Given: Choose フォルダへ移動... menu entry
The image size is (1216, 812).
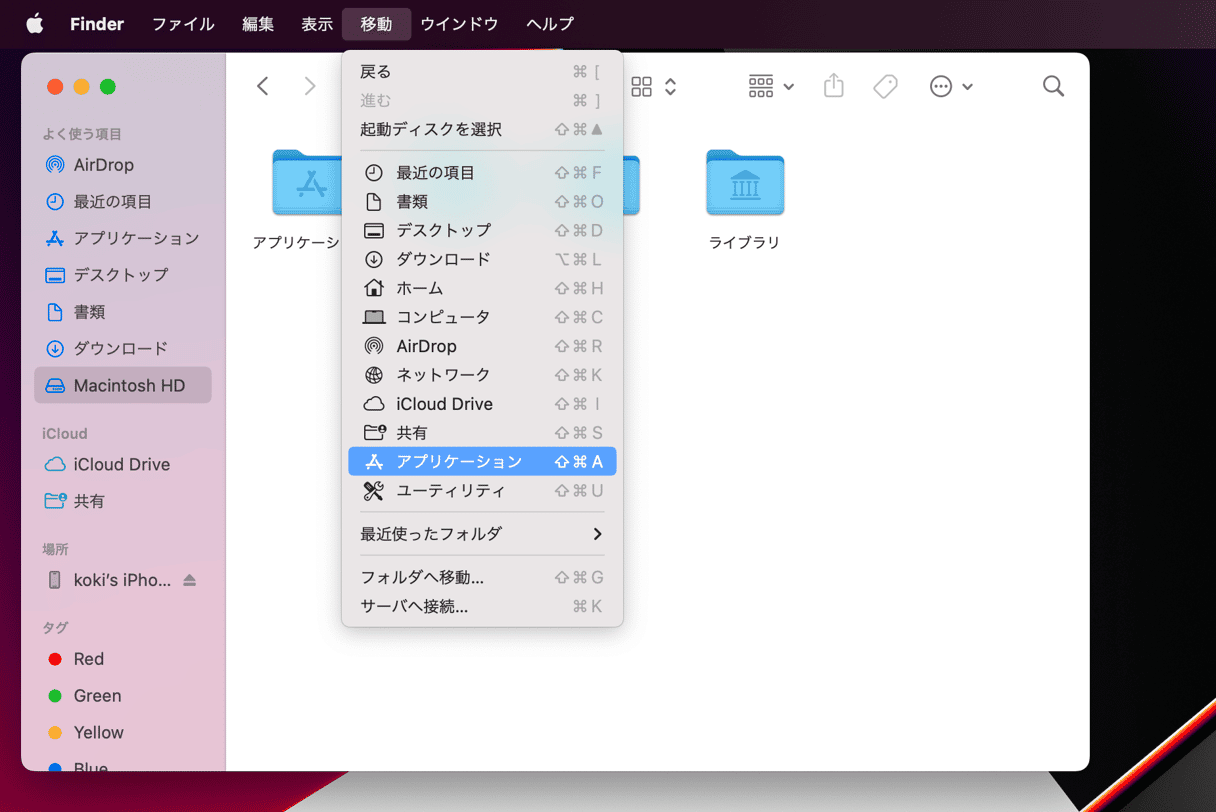Looking at the screenshot, I should click(x=482, y=577).
